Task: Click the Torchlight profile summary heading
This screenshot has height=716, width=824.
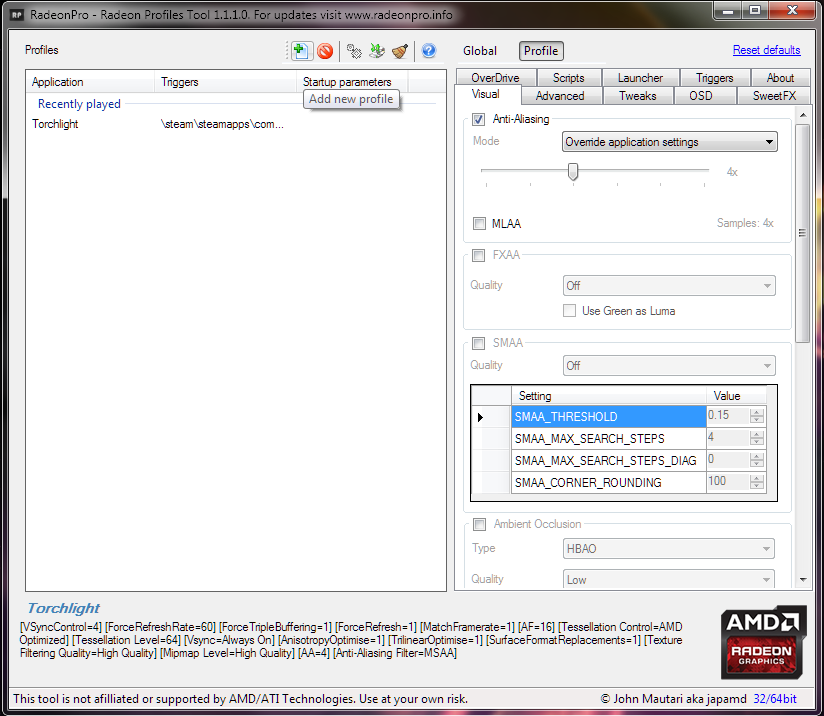Action: [63, 608]
